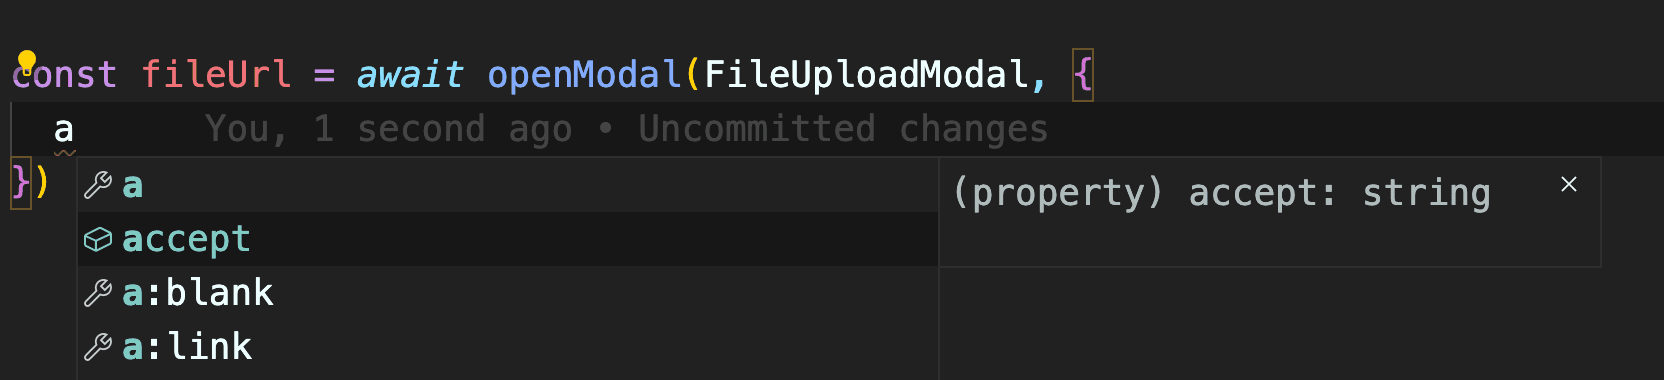Click the '(property) accept: string' details text
The image size is (1664, 380).
click(x=1221, y=192)
